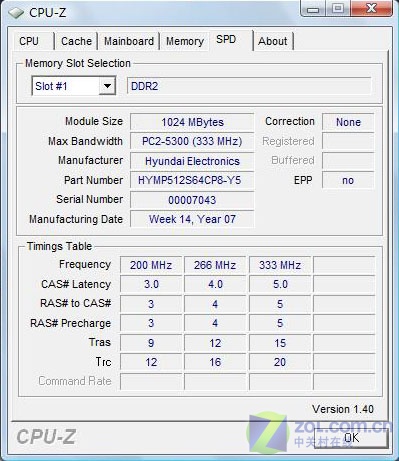Close the CPU-Z window
The height and width of the screenshot is (461, 399).
coord(371,9)
